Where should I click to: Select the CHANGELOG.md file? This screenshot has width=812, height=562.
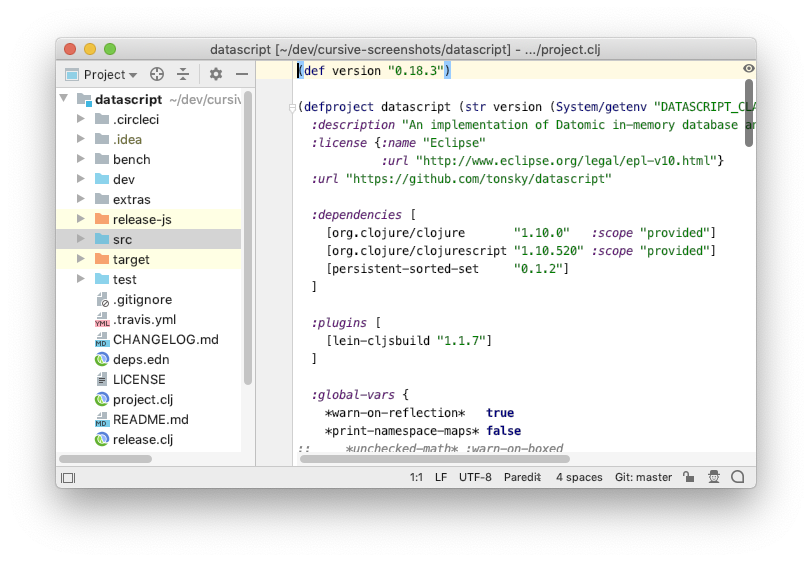(166, 340)
